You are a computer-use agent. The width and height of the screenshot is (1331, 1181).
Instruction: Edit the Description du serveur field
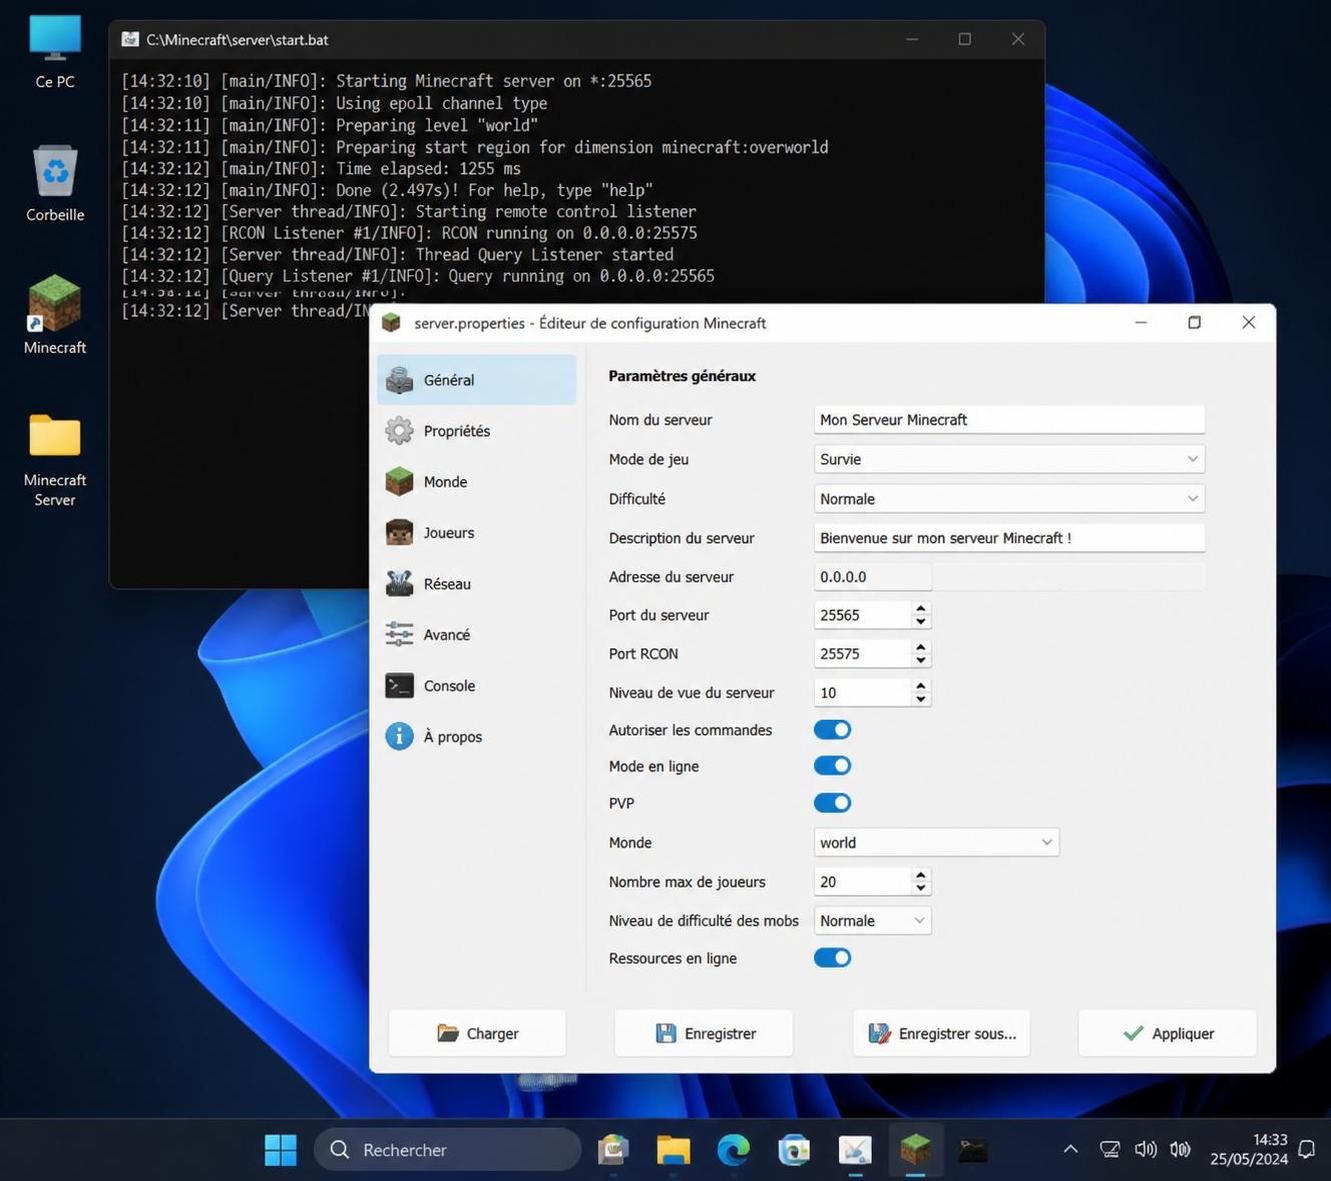pos(1009,538)
